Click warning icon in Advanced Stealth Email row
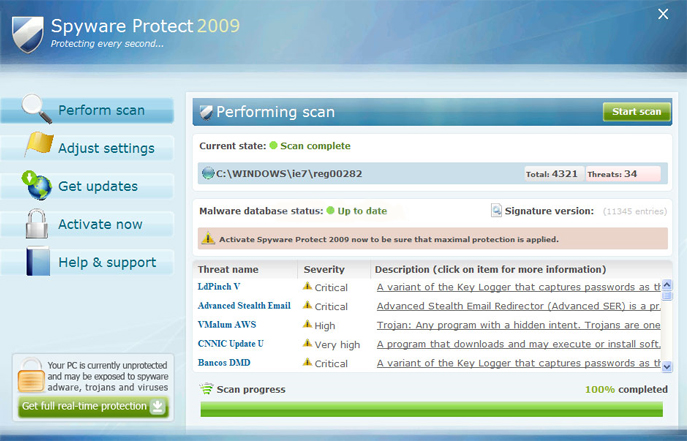The width and height of the screenshot is (687, 441). (x=307, y=305)
